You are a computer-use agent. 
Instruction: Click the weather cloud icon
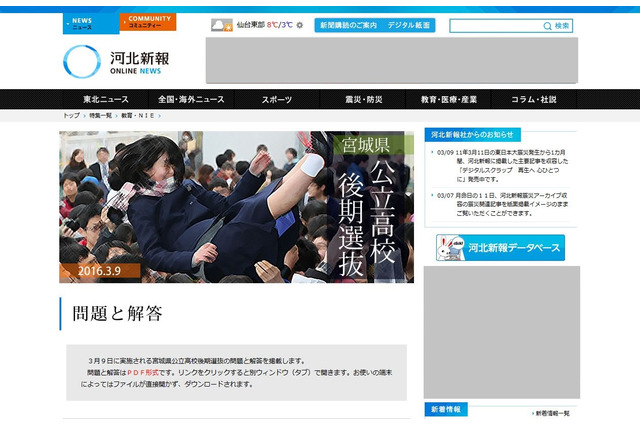coord(222,25)
